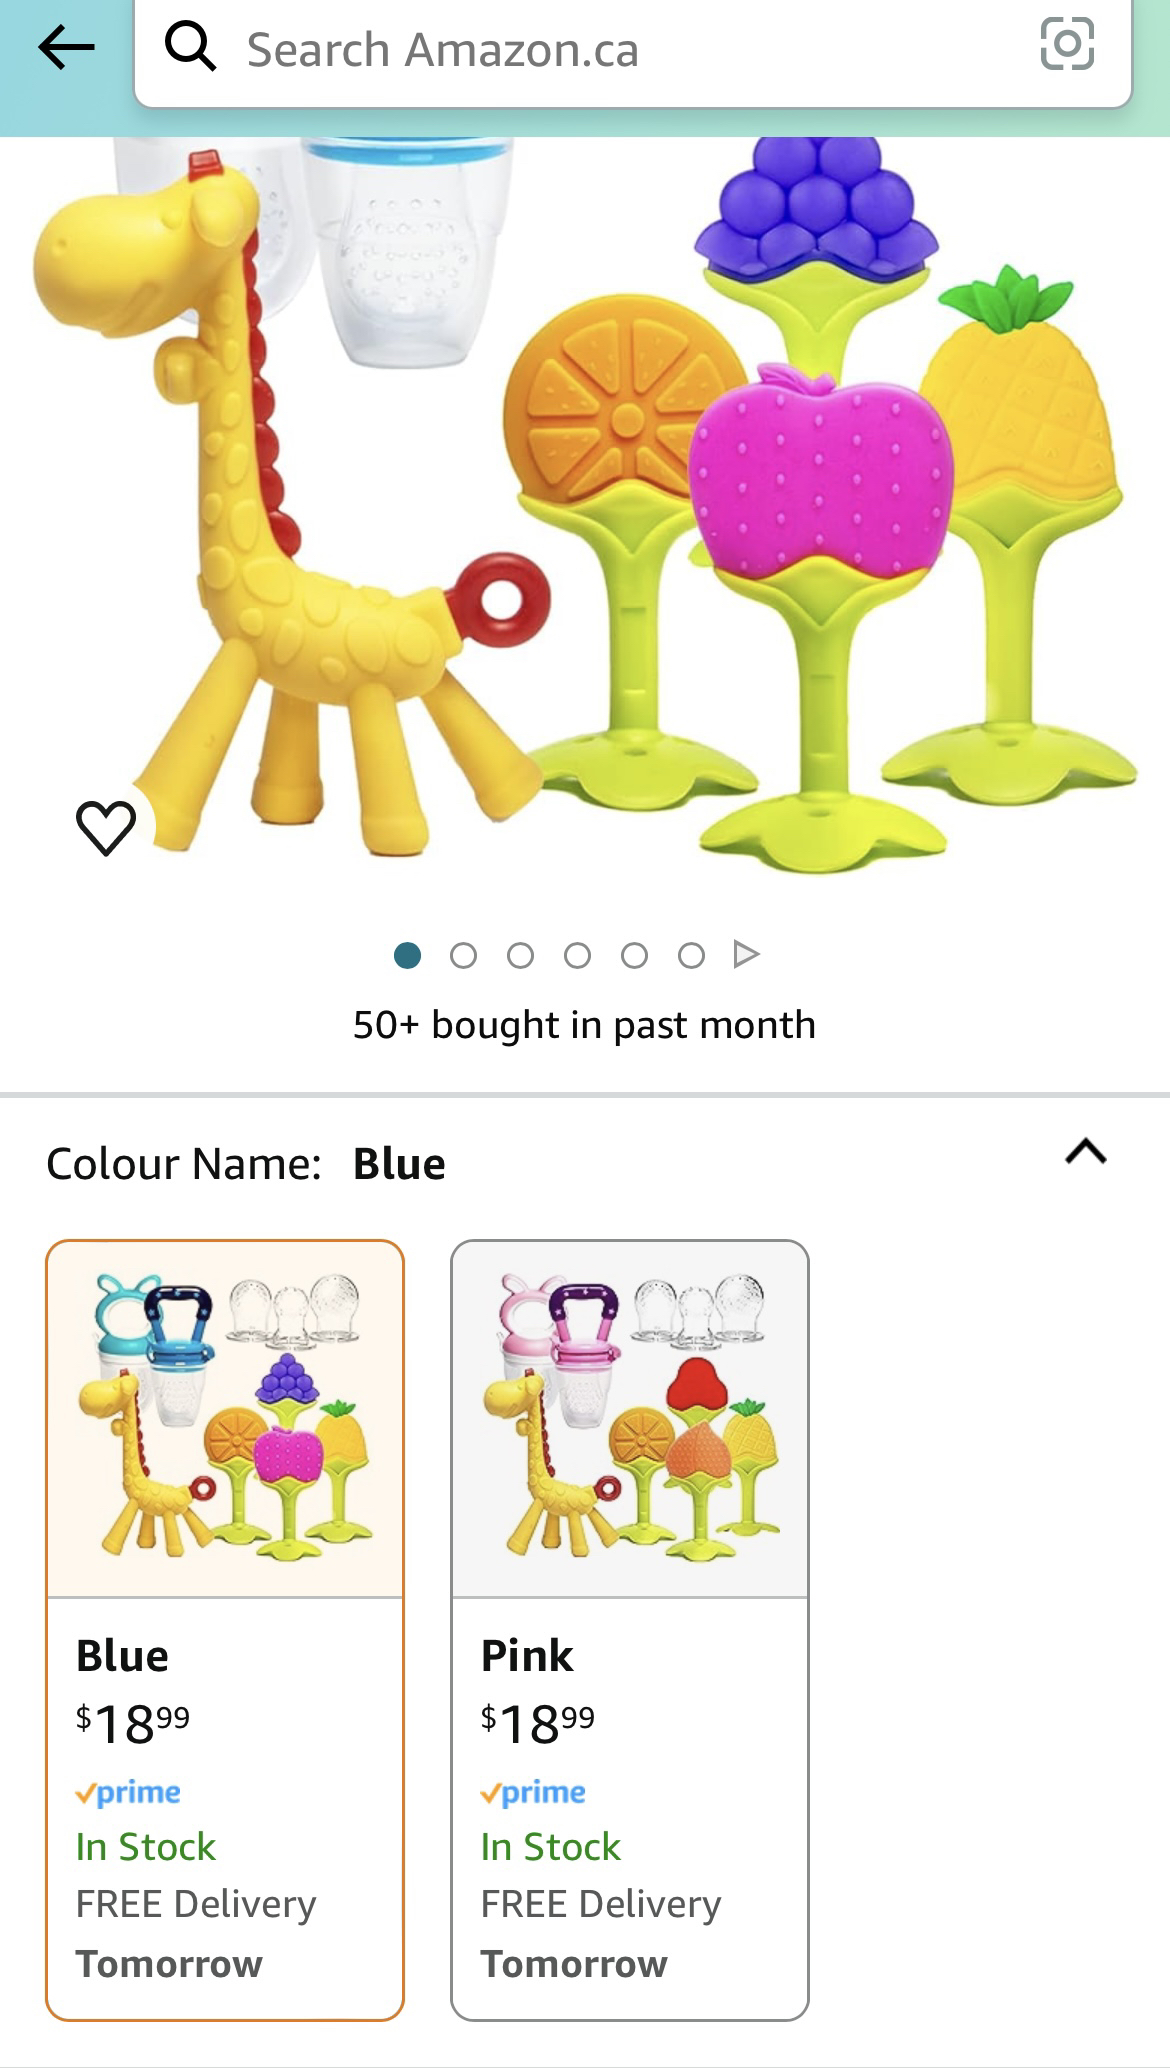This screenshot has height=2068, width=1170.
Task: Choose the Pink colour option card
Action: pyautogui.click(x=630, y=1630)
